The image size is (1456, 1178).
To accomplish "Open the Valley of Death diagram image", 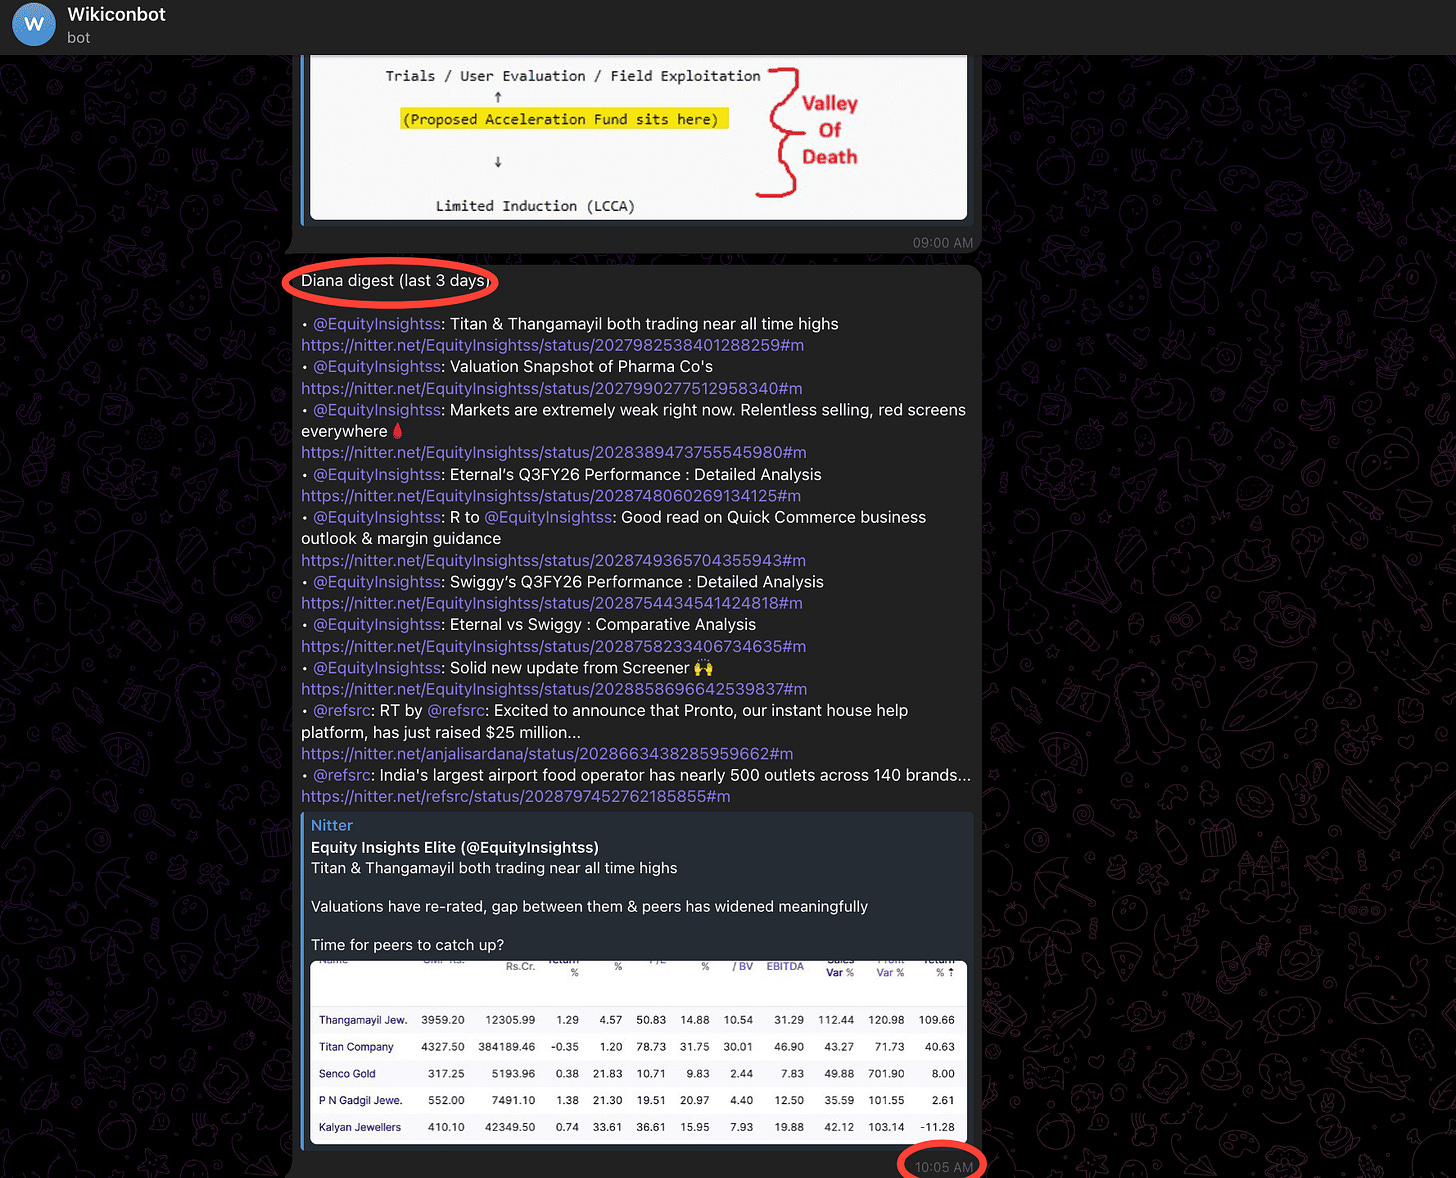I will point(639,137).
